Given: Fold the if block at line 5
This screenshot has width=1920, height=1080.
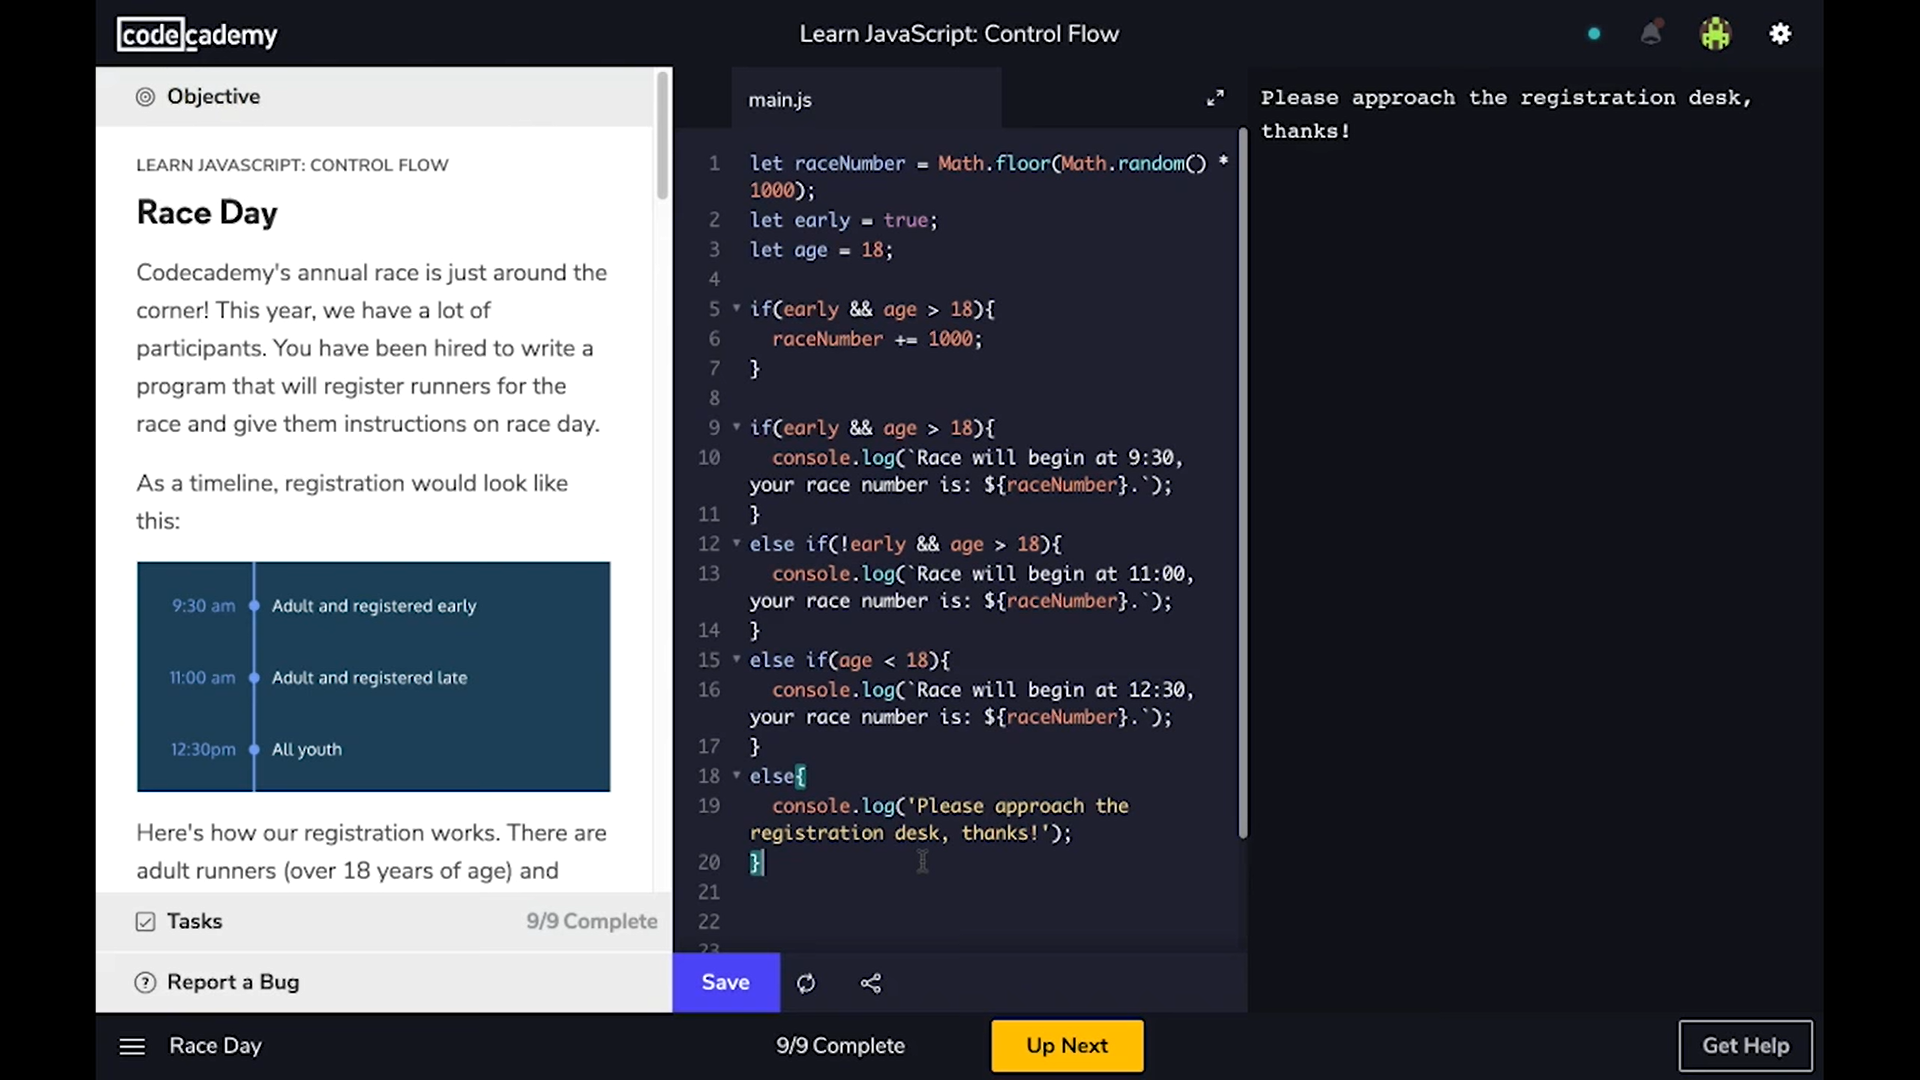Looking at the screenshot, I should pos(737,308).
